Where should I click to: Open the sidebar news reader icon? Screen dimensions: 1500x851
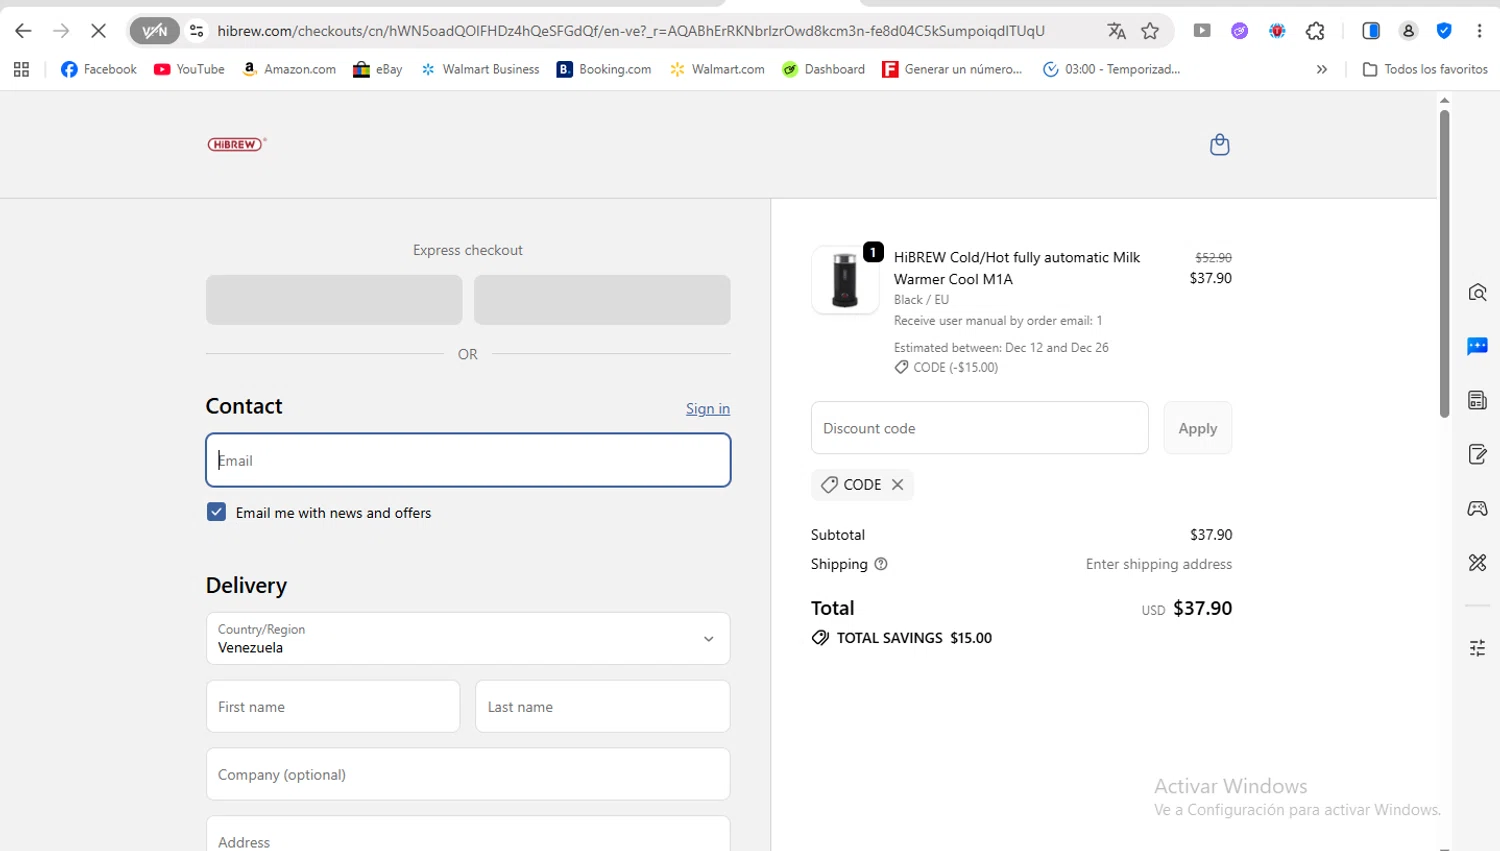tap(1477, 400)
